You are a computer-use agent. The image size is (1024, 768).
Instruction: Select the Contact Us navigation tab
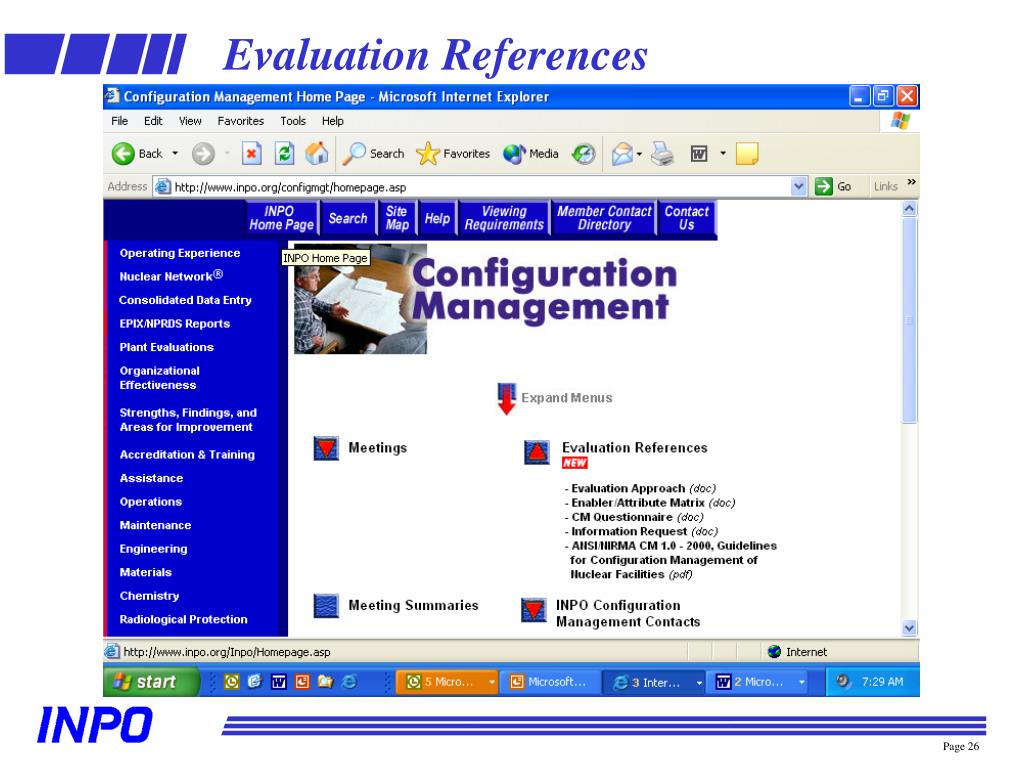(686, 218)
